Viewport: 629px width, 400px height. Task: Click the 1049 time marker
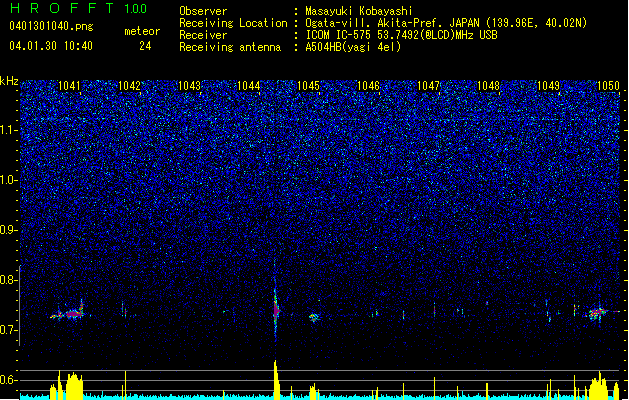548,85
